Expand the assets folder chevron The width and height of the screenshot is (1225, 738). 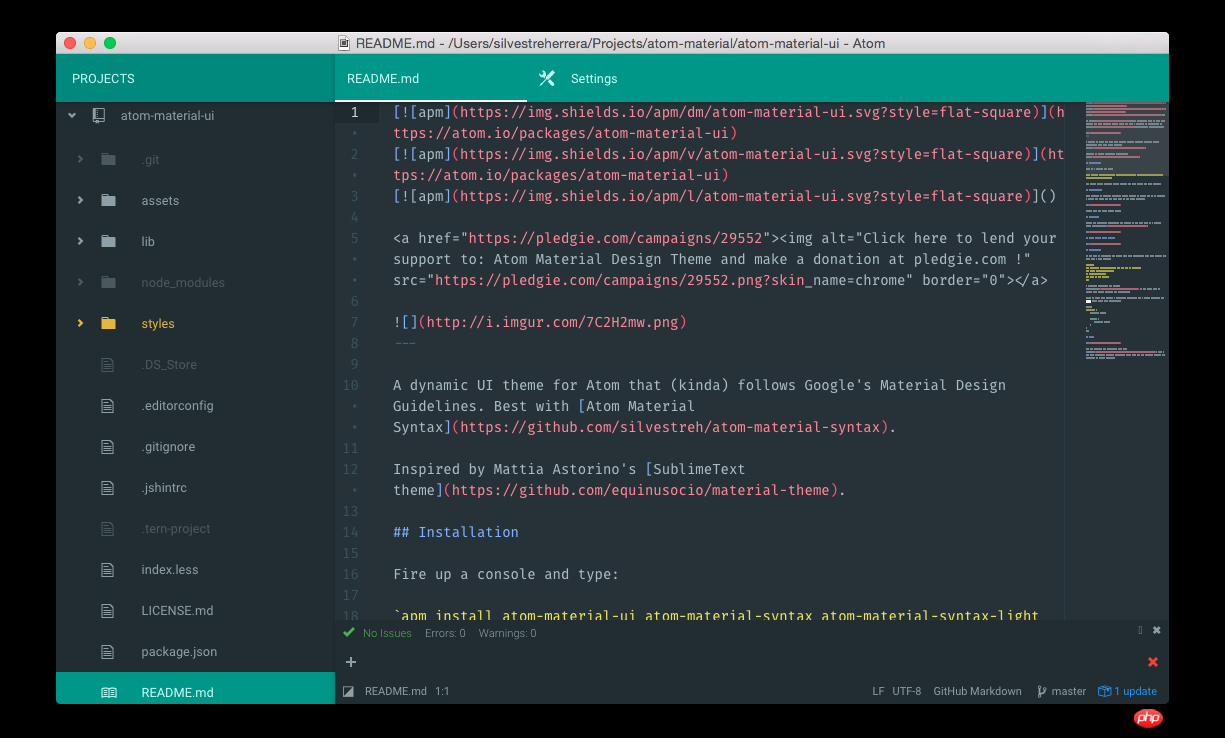(x=79, y=200)
